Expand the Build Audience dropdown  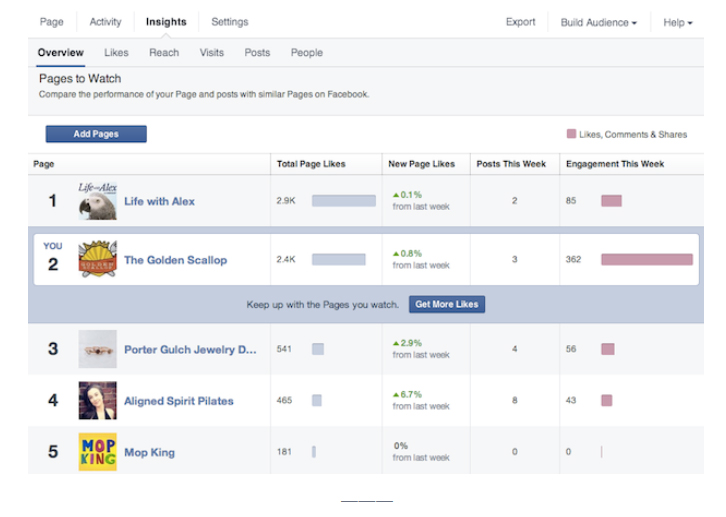599,23
